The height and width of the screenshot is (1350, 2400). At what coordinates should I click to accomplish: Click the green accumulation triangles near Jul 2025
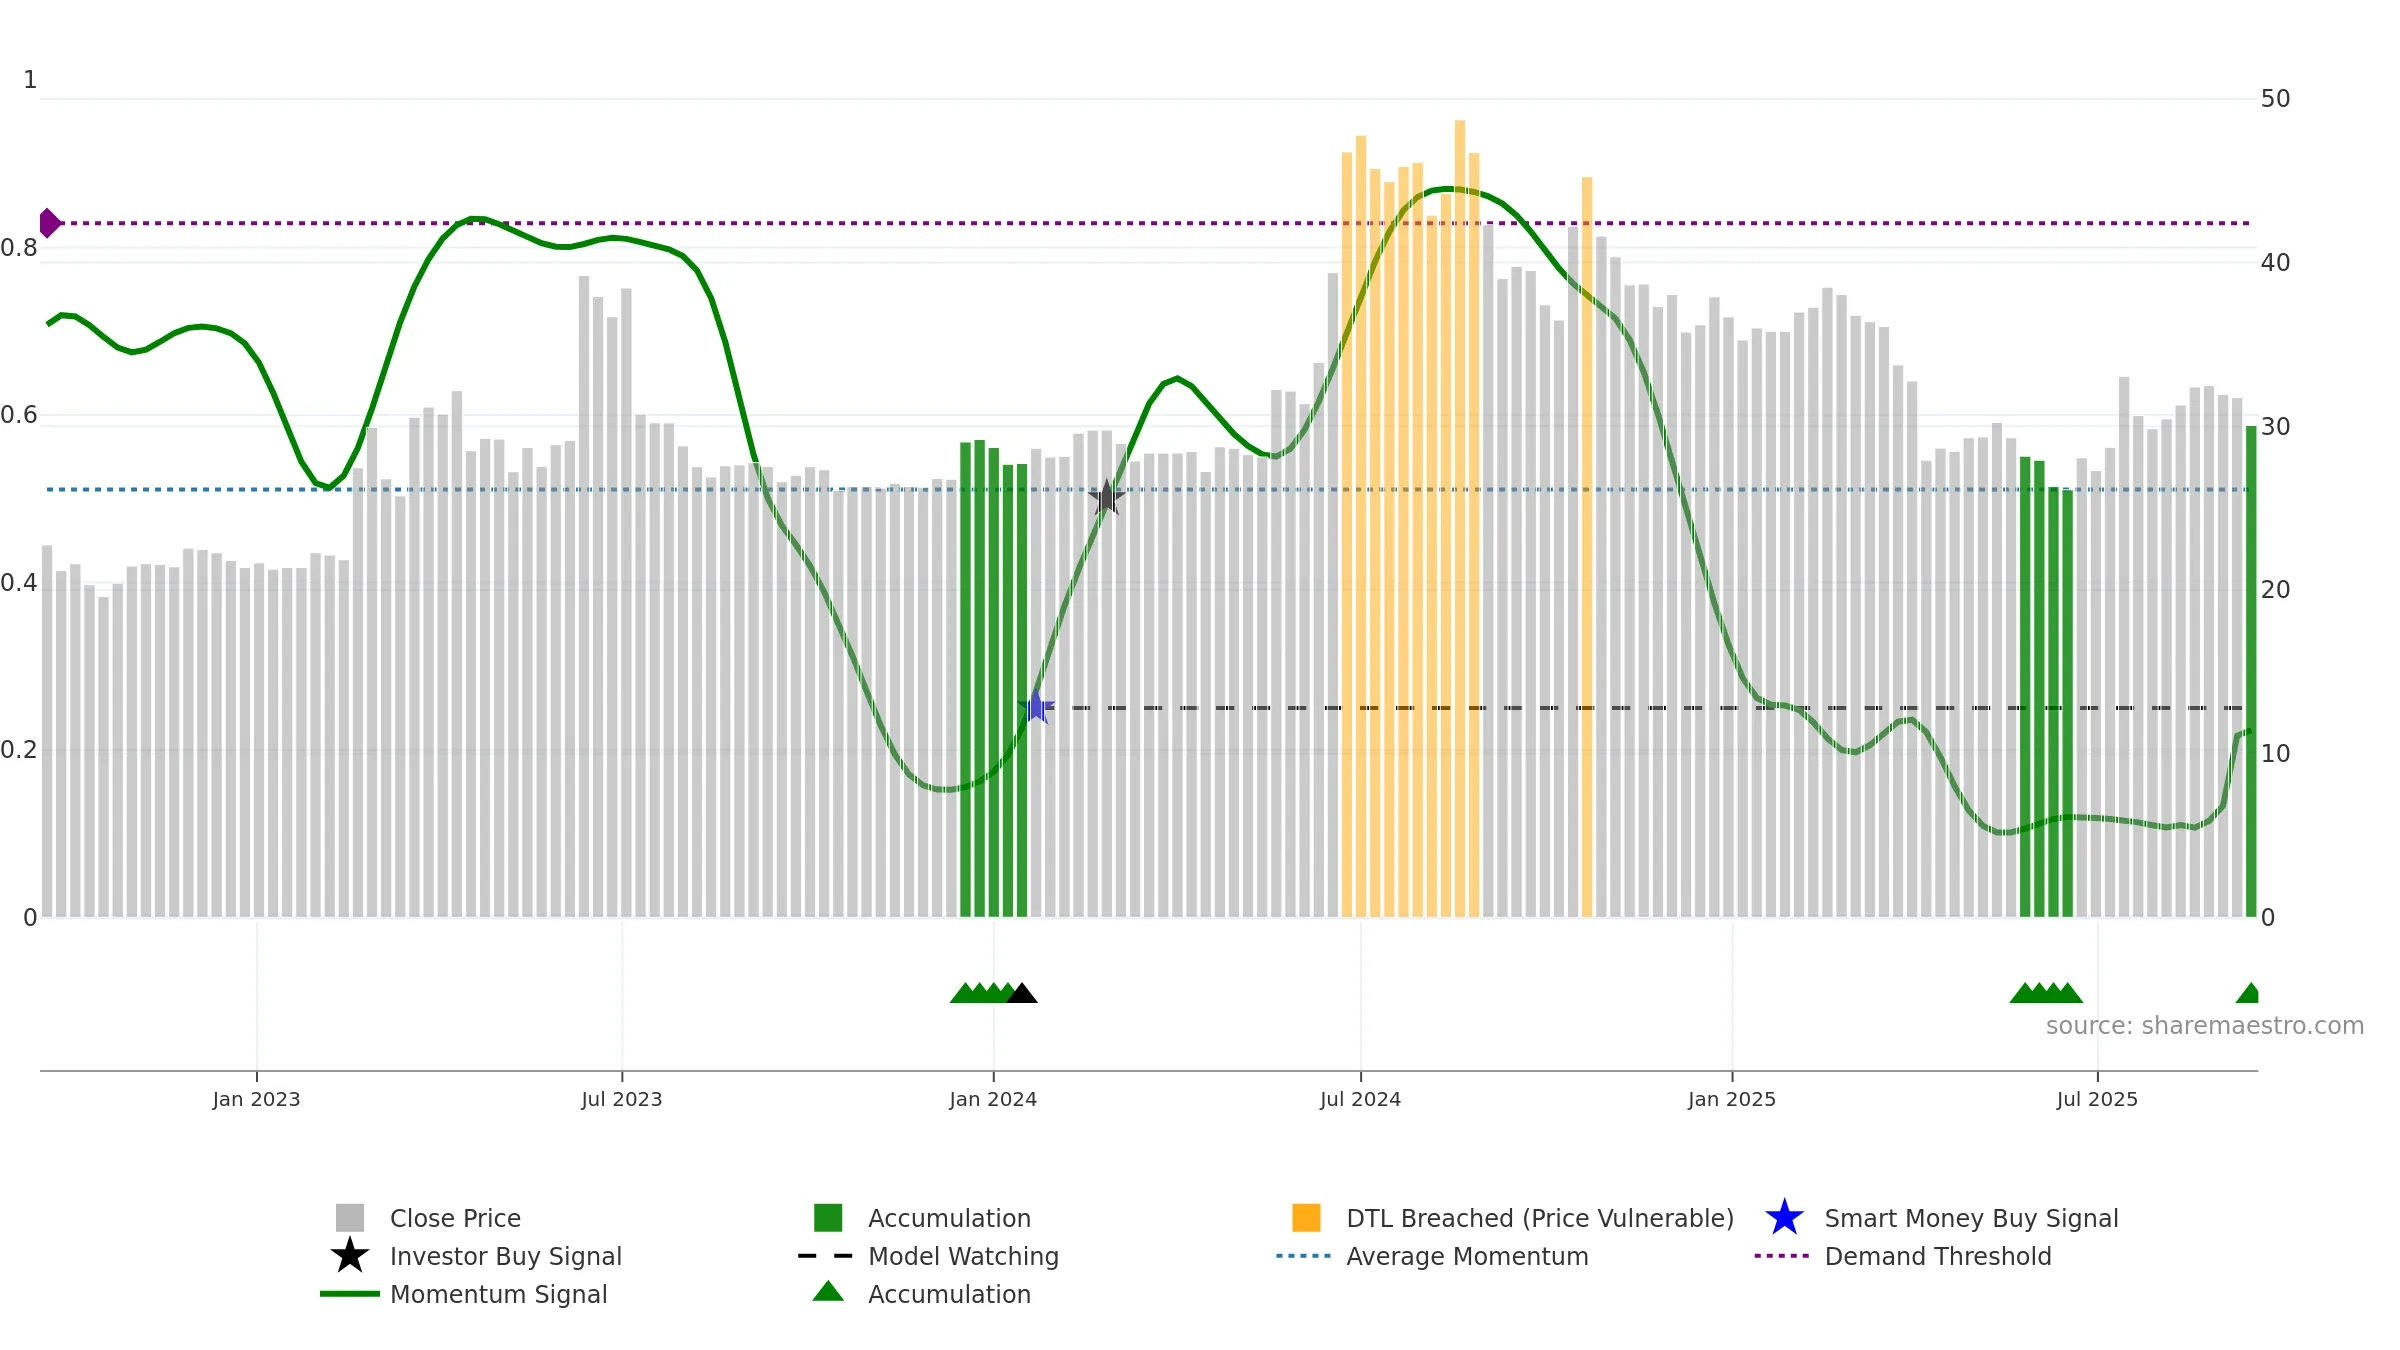[x=2046, y=993]
